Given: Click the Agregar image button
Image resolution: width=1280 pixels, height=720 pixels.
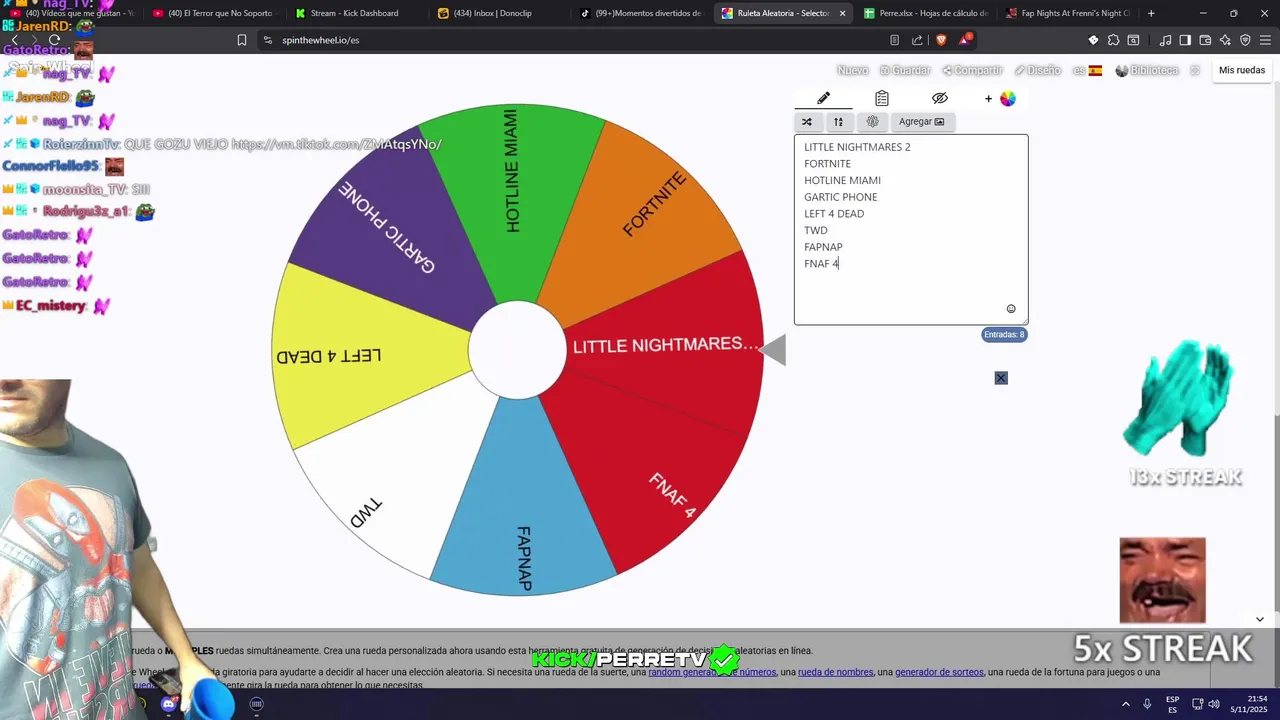Looking at the screenshot, I should click(x=921, y=122).
